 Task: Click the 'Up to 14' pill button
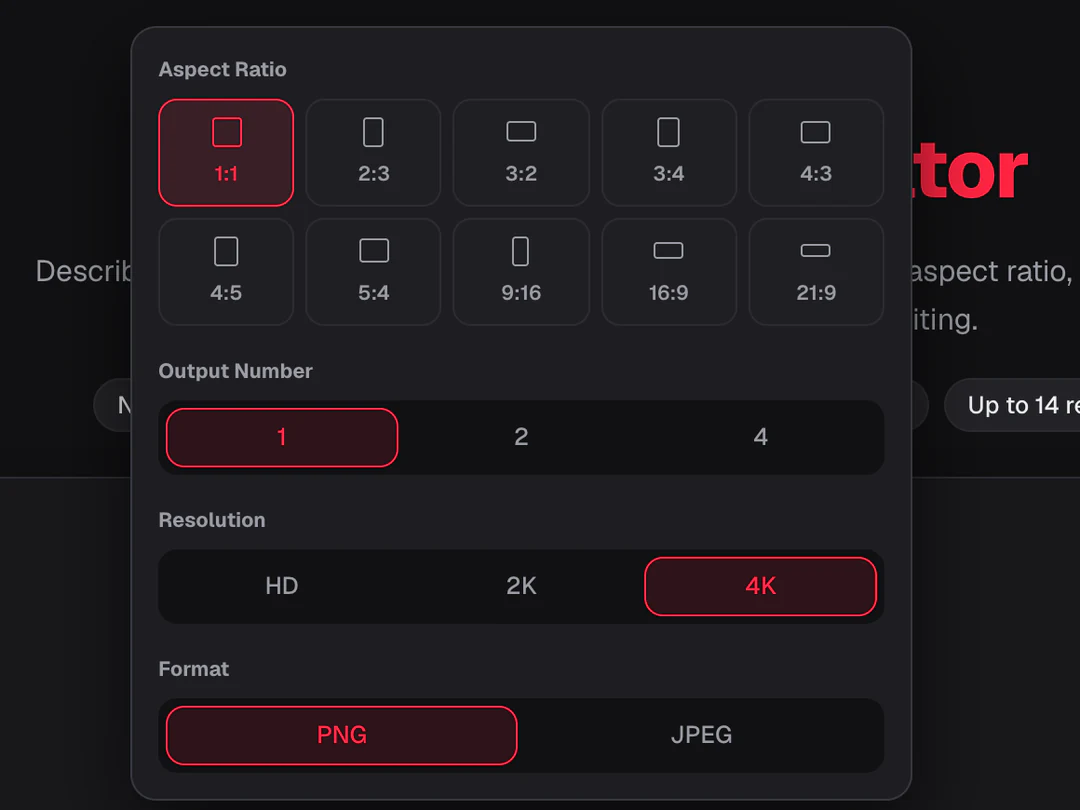(1012, 405)
